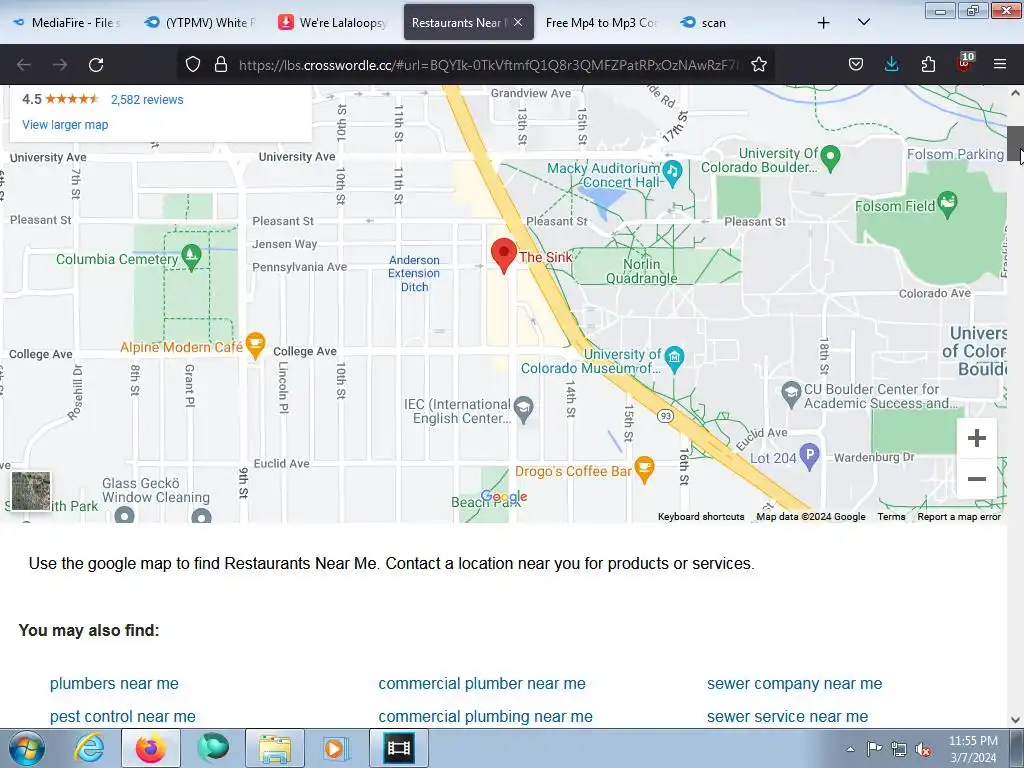
Task: Open Windows Media Player on taskbar
Action: 337,748
